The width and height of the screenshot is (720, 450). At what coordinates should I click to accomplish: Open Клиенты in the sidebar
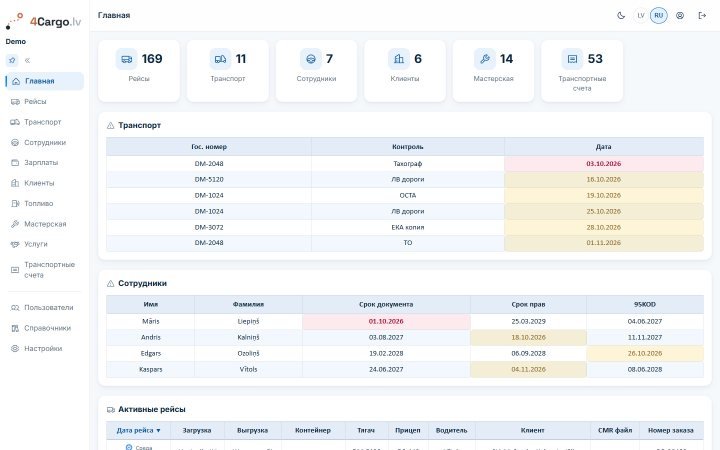[x=45, y=183]
